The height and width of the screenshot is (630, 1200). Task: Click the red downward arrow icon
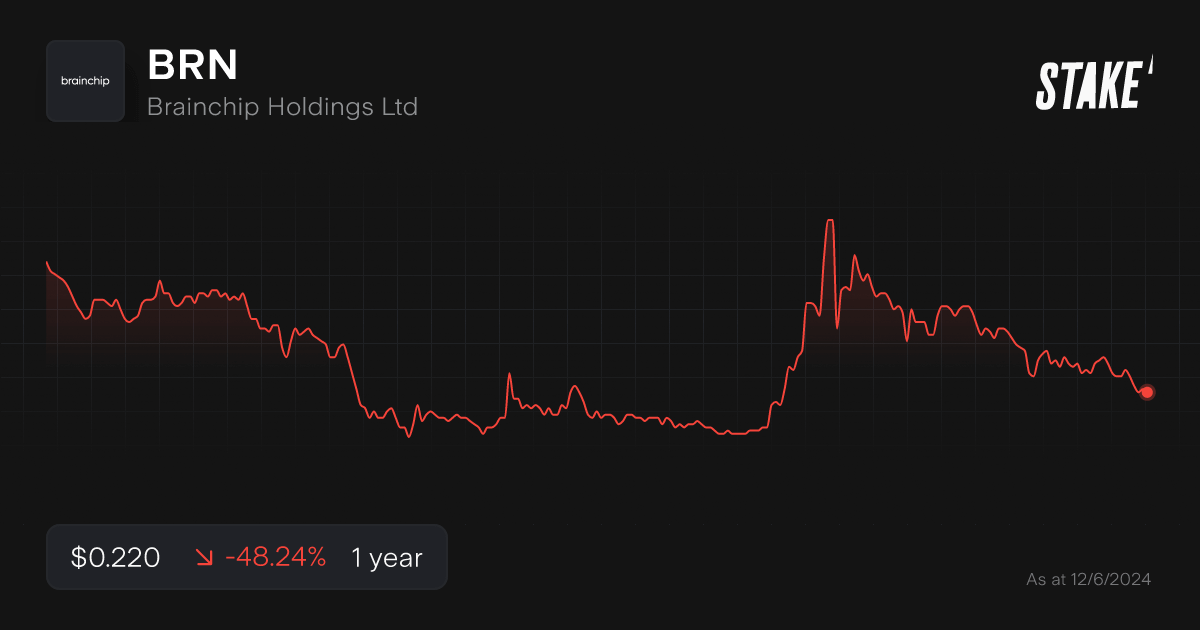(204, 558)
